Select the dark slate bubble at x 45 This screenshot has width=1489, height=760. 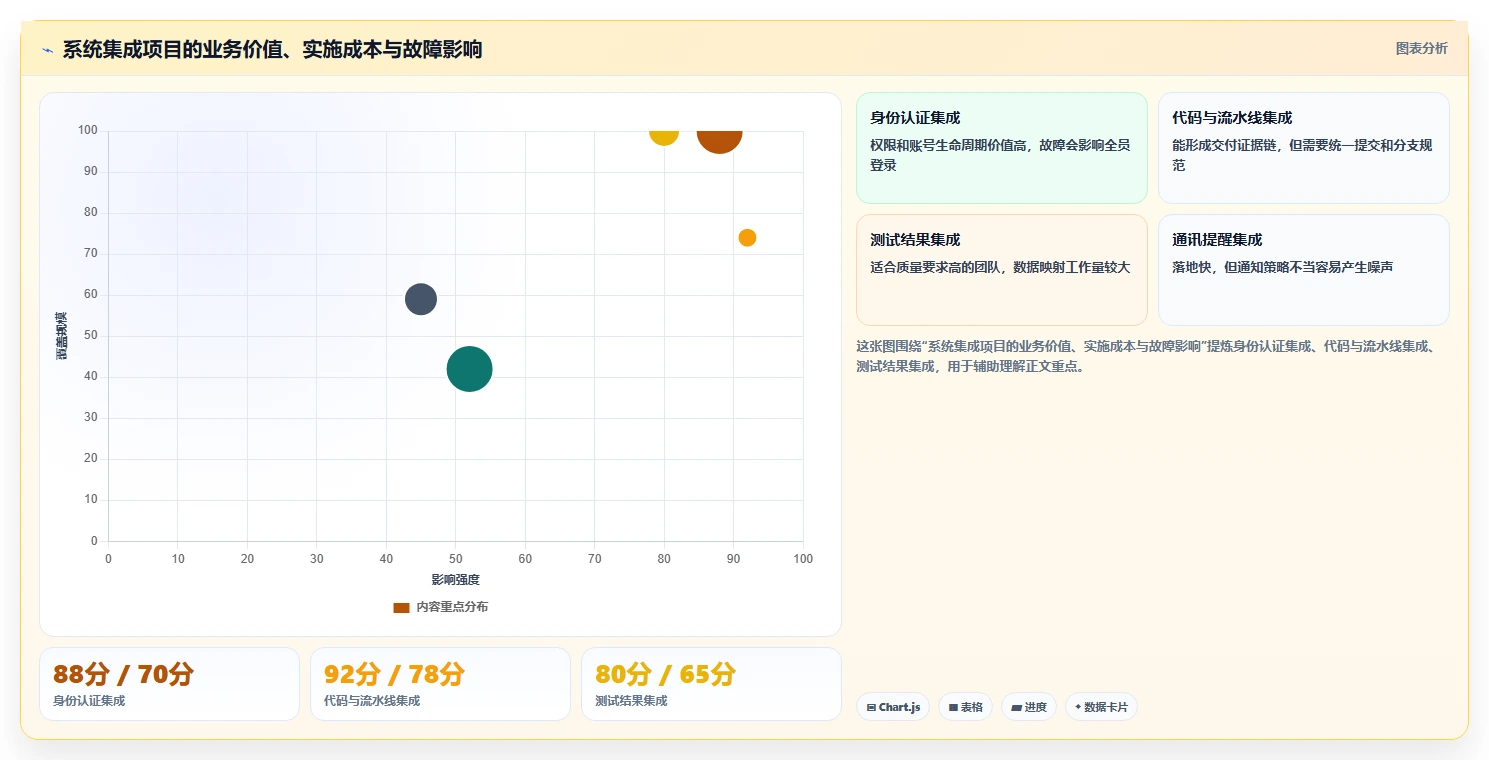point(421,299)
